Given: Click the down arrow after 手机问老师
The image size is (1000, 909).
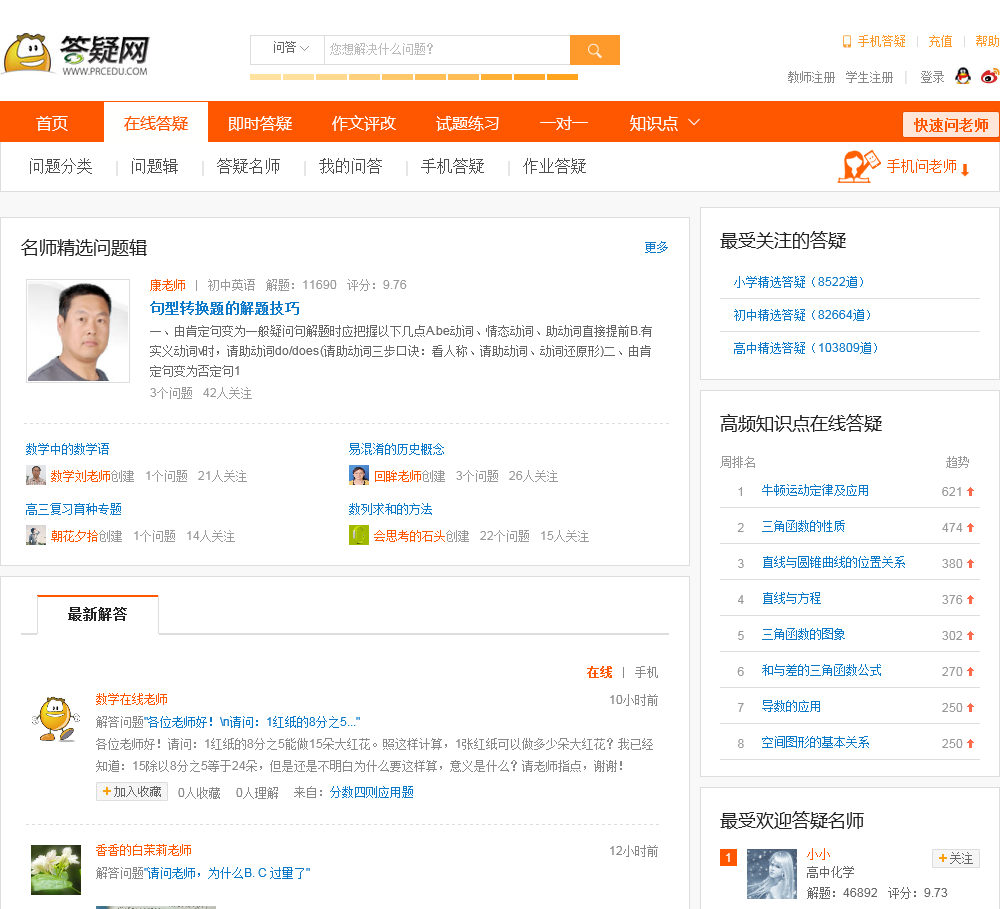Looking at the screenshot, I should click(x=965, y=170).
